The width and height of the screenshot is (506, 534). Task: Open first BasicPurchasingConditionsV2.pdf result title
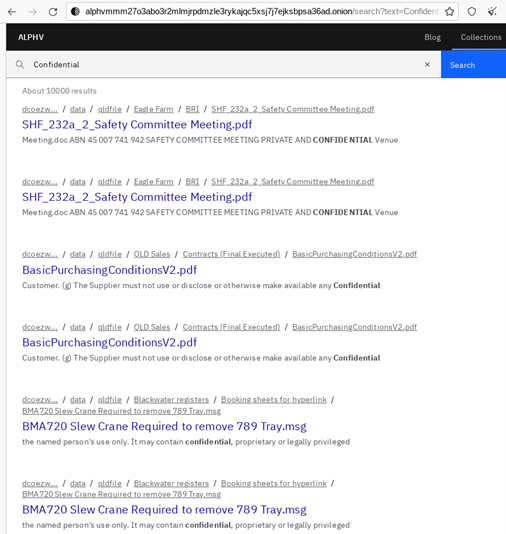(109, 270)
